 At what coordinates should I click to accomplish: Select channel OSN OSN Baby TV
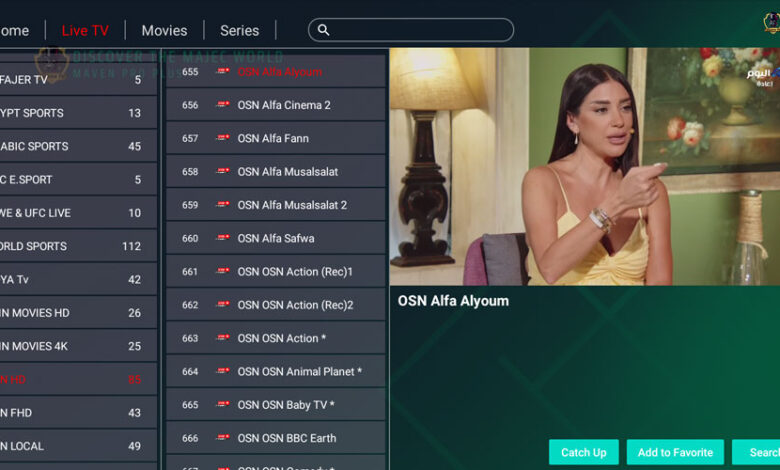coord(276,405)
